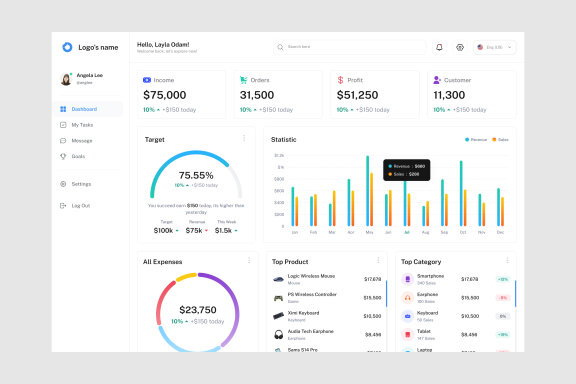Click the arrow next to $100k target

177,231
